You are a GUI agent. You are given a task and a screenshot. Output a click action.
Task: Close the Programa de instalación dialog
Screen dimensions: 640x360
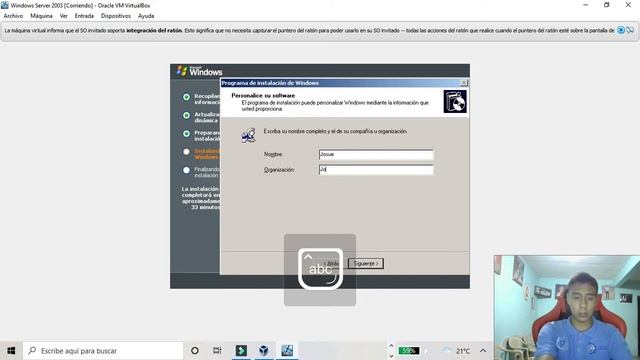point(464,83)
